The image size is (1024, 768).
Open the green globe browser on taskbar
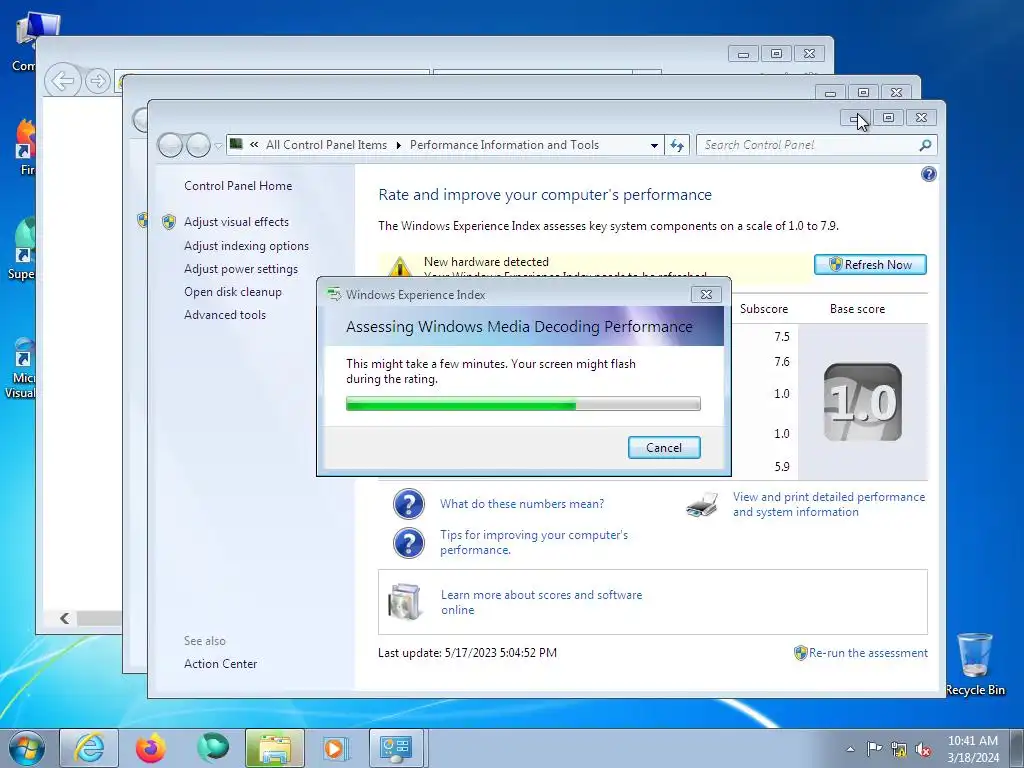click(x=213, y=748)
